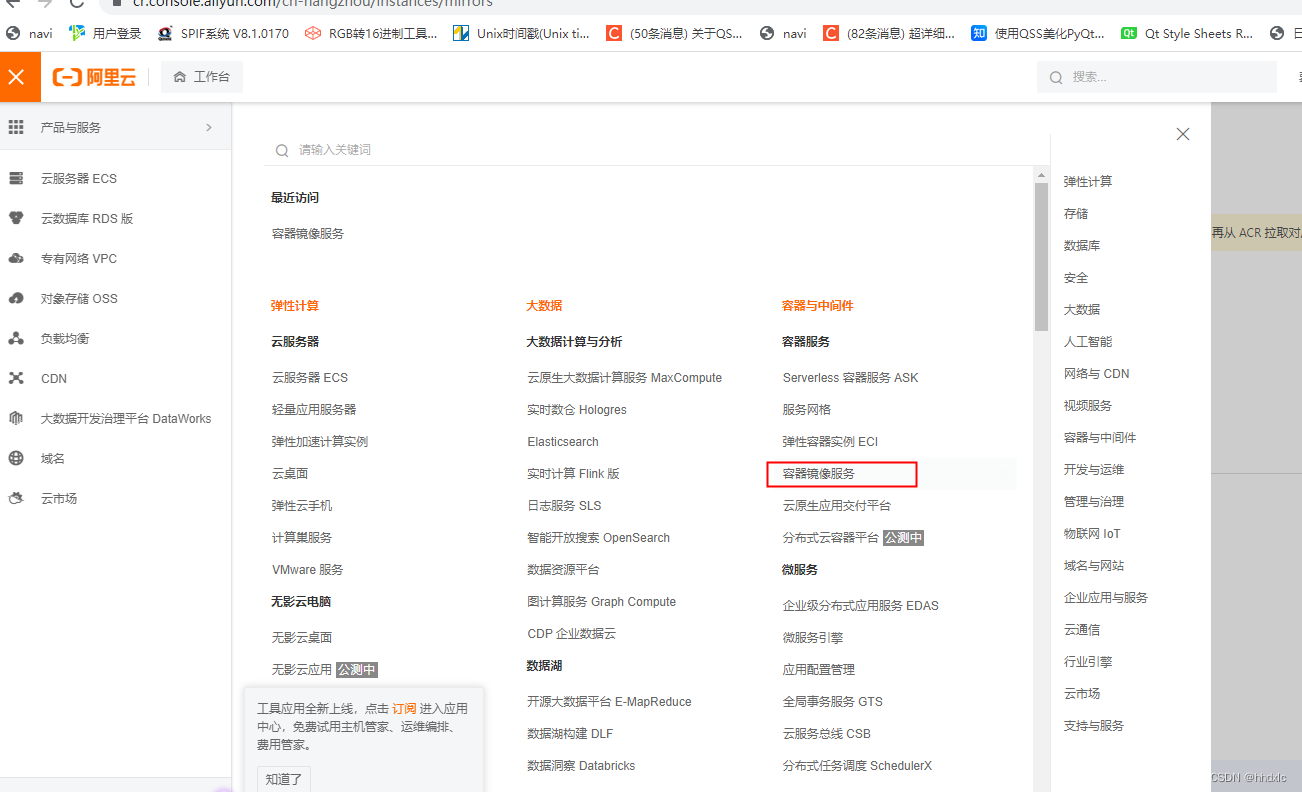Open 云原生大数据计算服务 MaxCompute link
Viewport: 1302px width, 792px height.
(x=625, y=378)
